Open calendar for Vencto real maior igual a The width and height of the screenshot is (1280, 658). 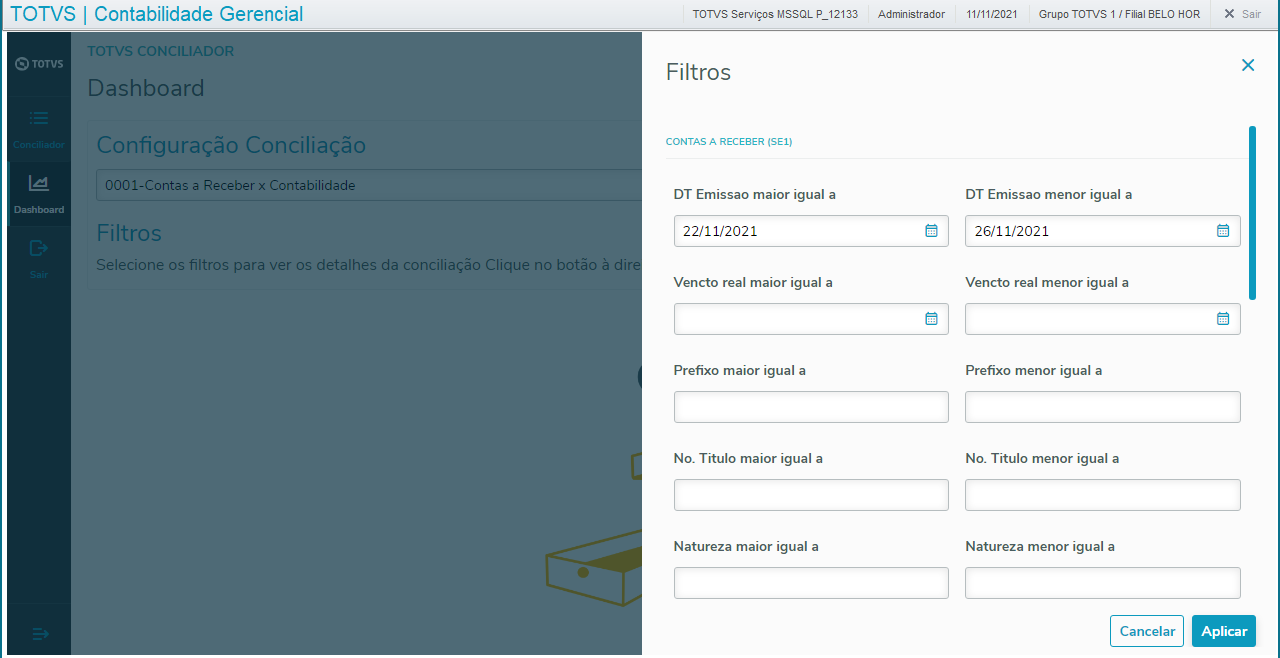(931, 319)
